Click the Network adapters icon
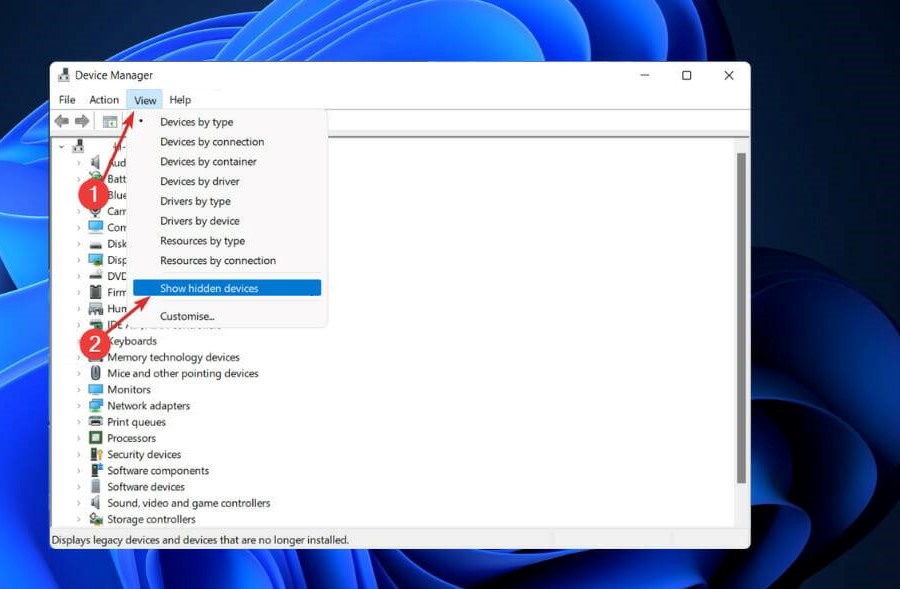Screen dimensions: 900x589 click(96, 406)
